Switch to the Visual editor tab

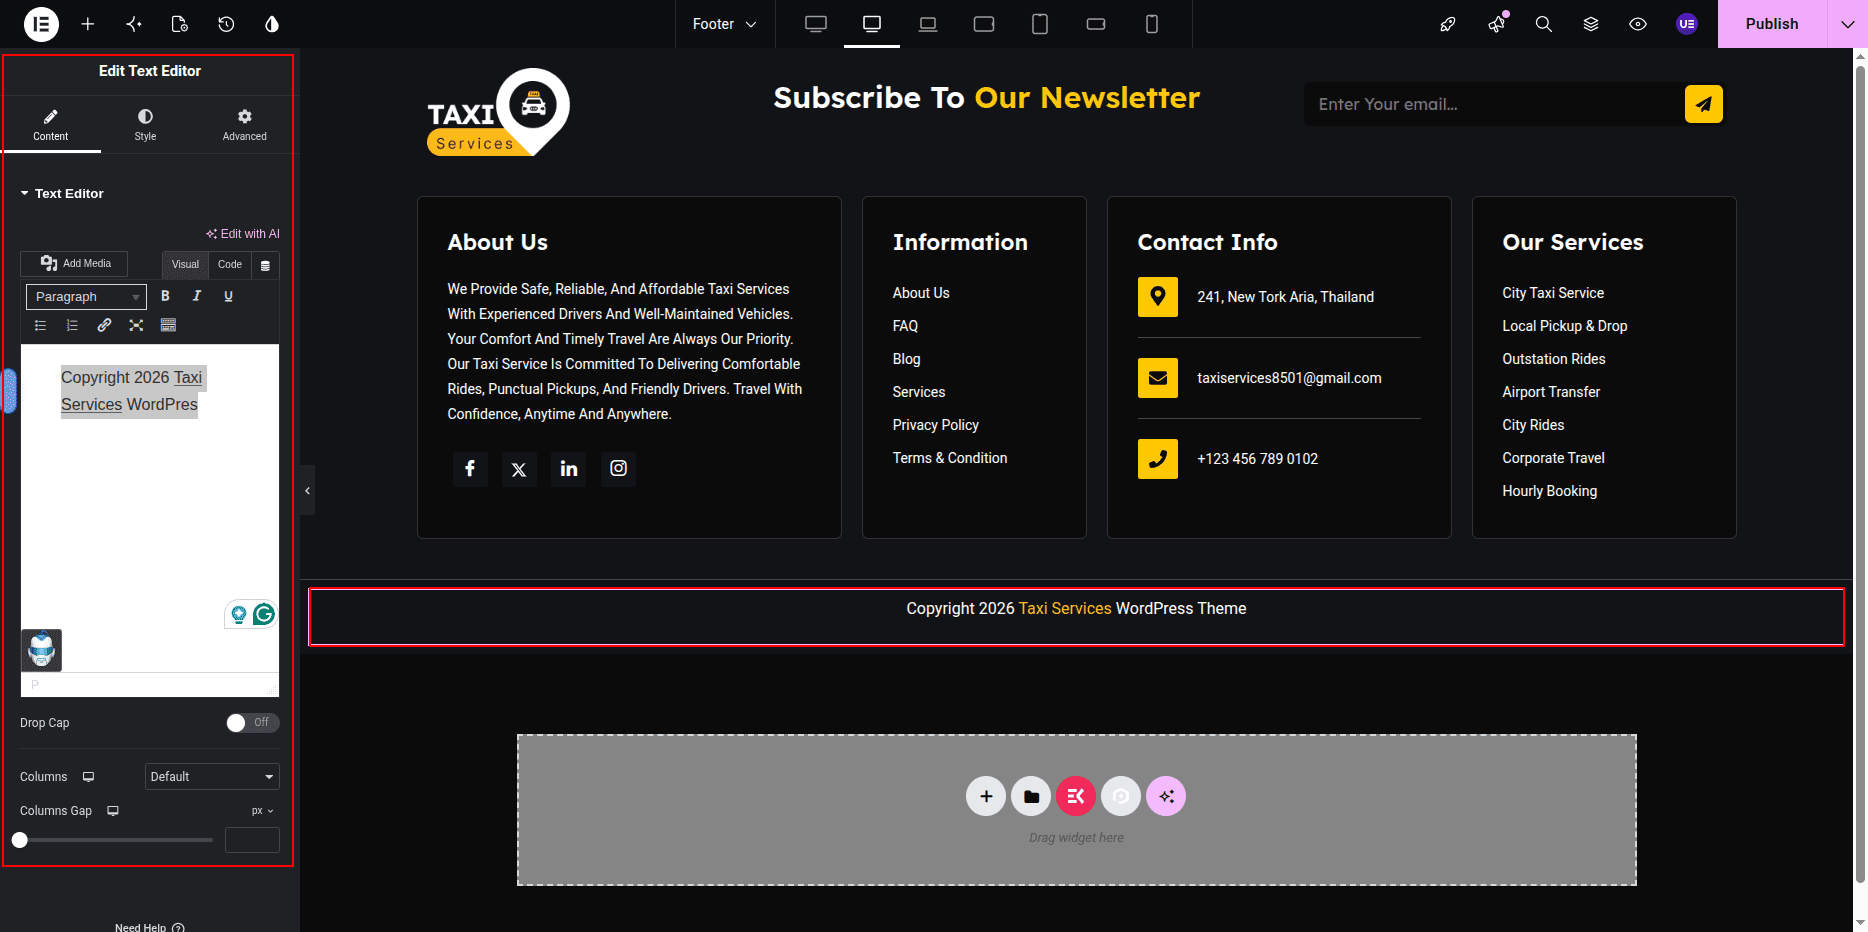coord(186,265)
